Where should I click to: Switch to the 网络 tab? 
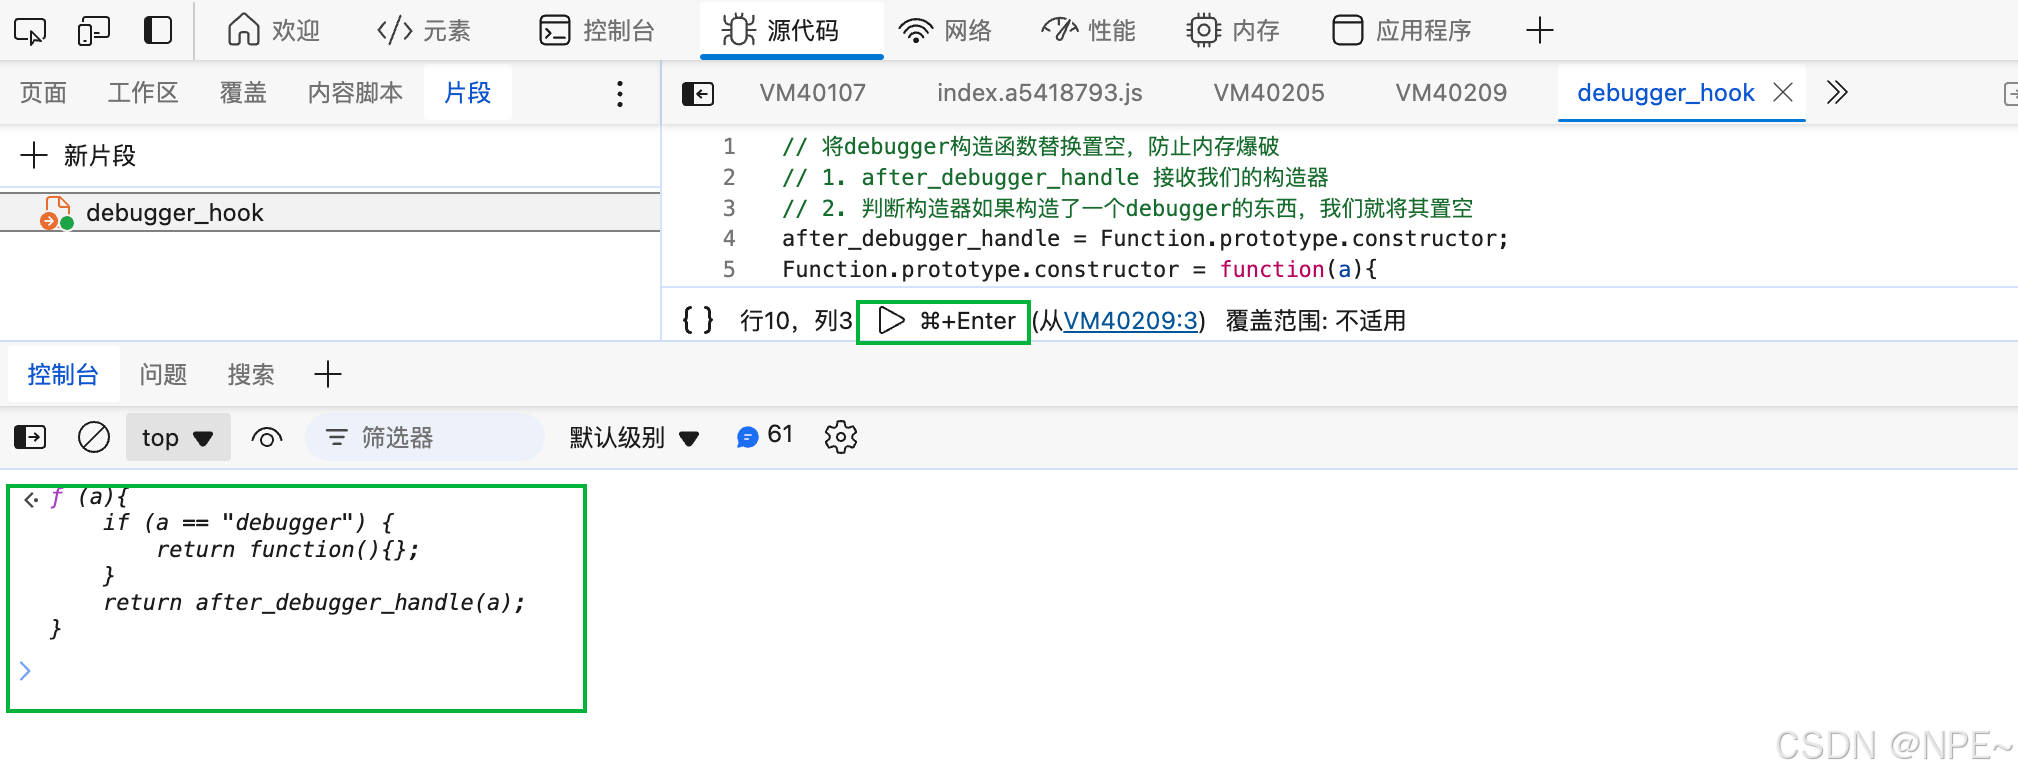tap(945, 31)
